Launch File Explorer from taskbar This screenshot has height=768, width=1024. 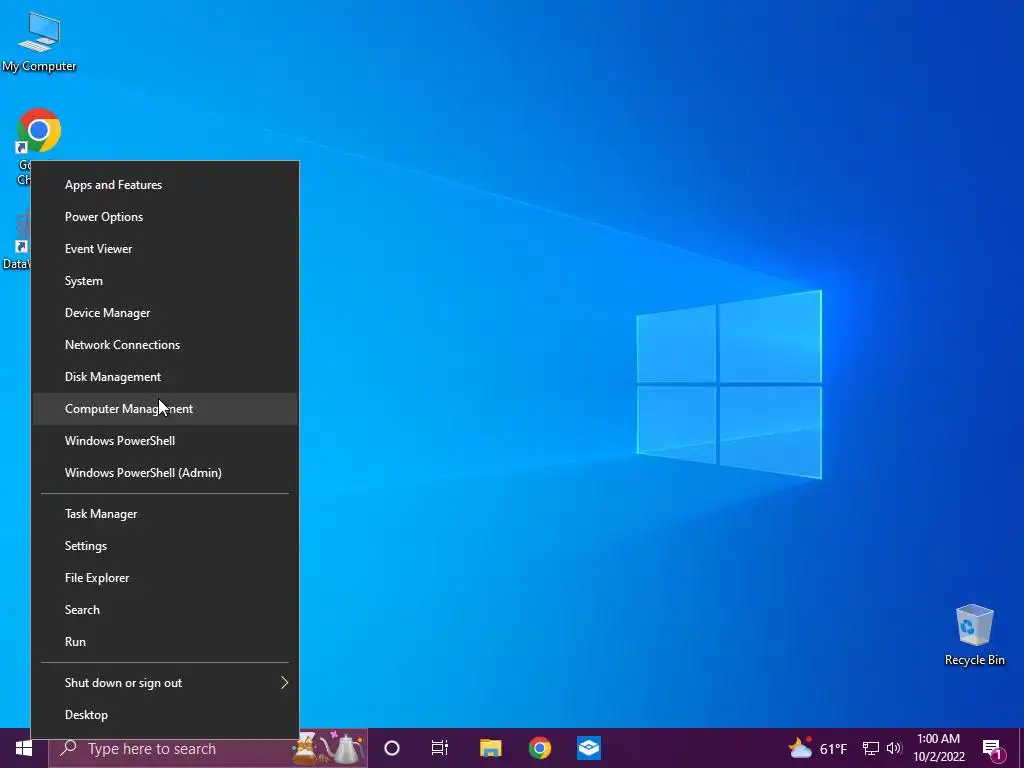coord(490,748)
